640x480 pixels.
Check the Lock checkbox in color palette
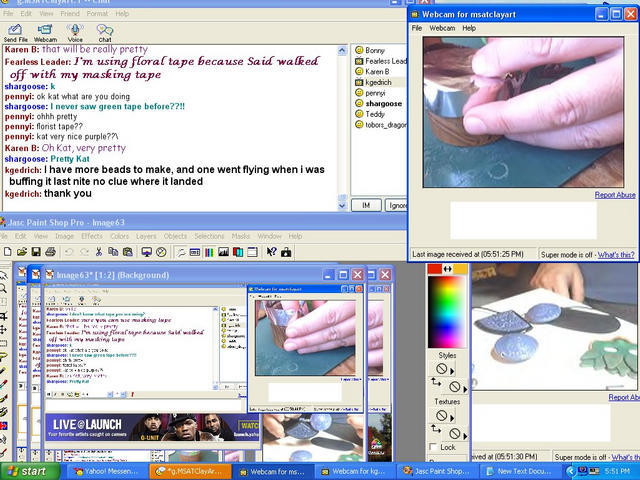pyautogui.click(x=433, y=447)
